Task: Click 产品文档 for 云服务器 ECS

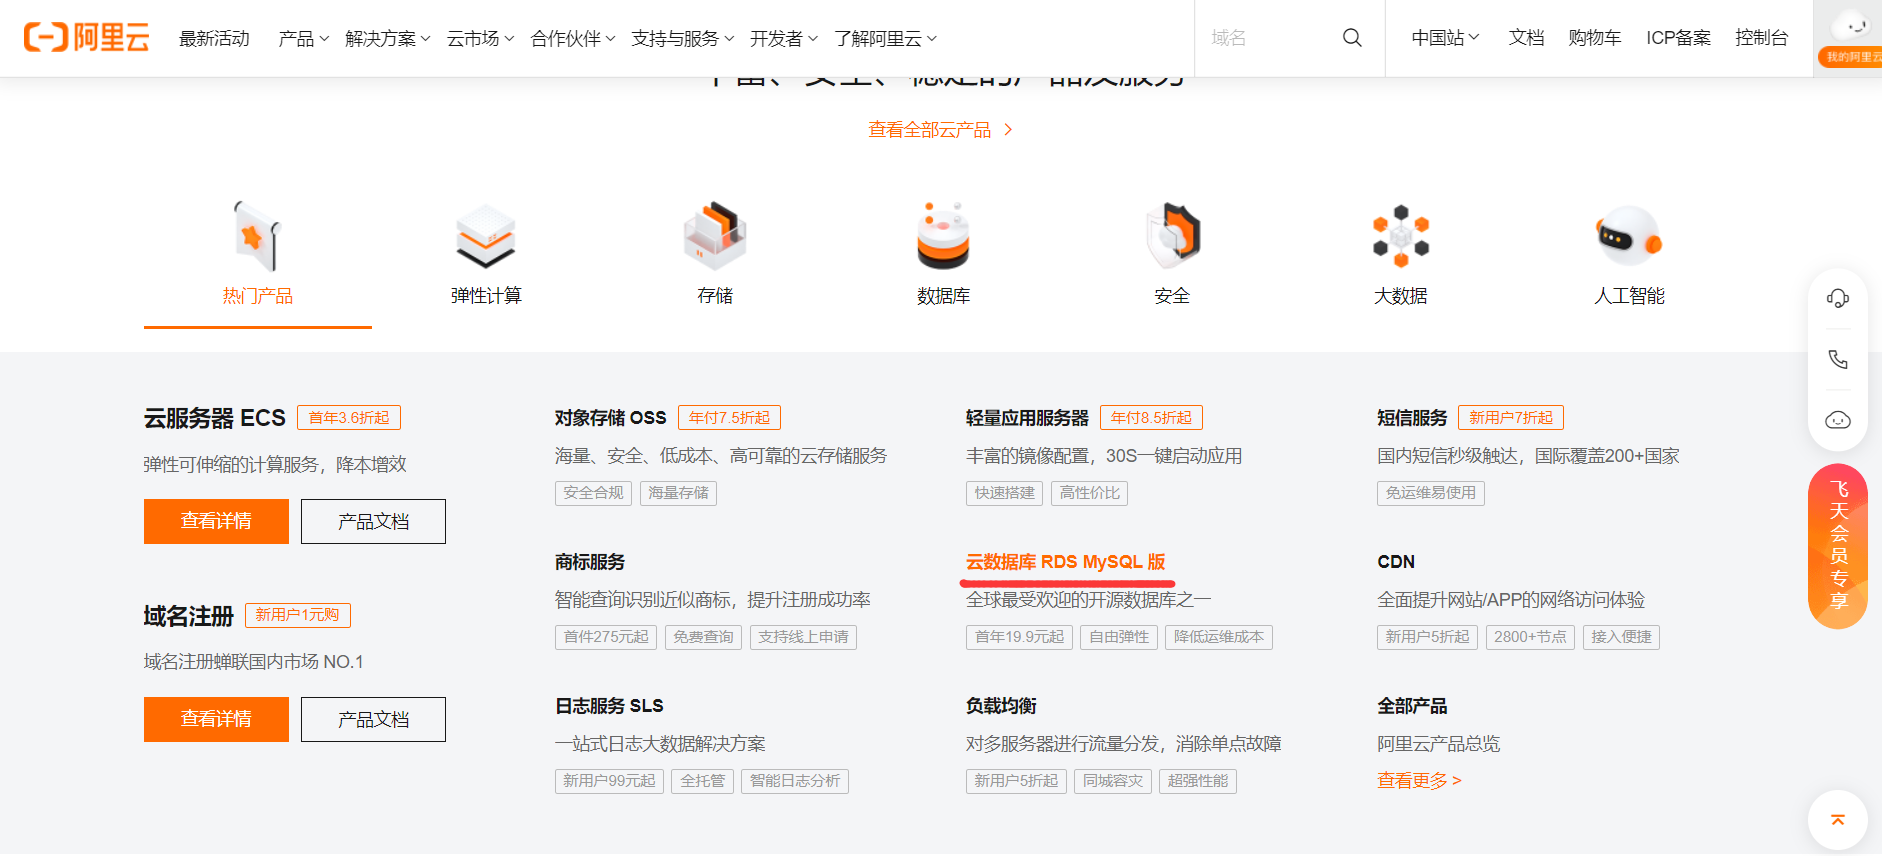Action: tap(373, 521)
